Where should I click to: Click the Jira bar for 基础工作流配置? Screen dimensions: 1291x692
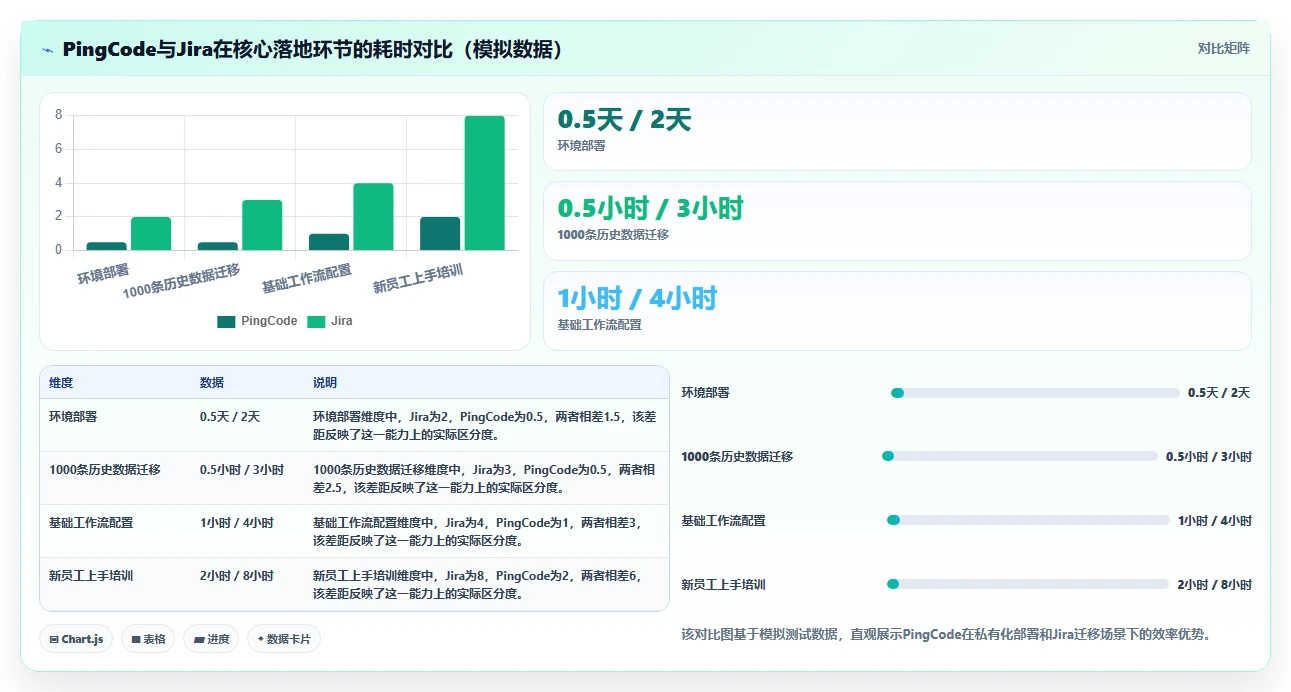(x=373, y=216)
